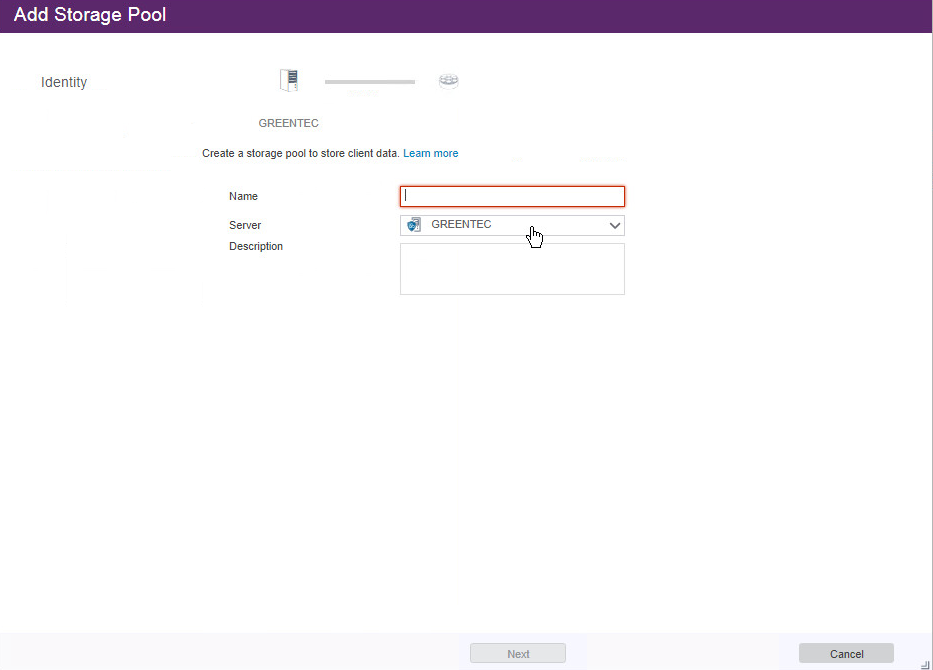Click the Server field label
This screenshot has width=933, height=670.
click(x=245, y=226)
